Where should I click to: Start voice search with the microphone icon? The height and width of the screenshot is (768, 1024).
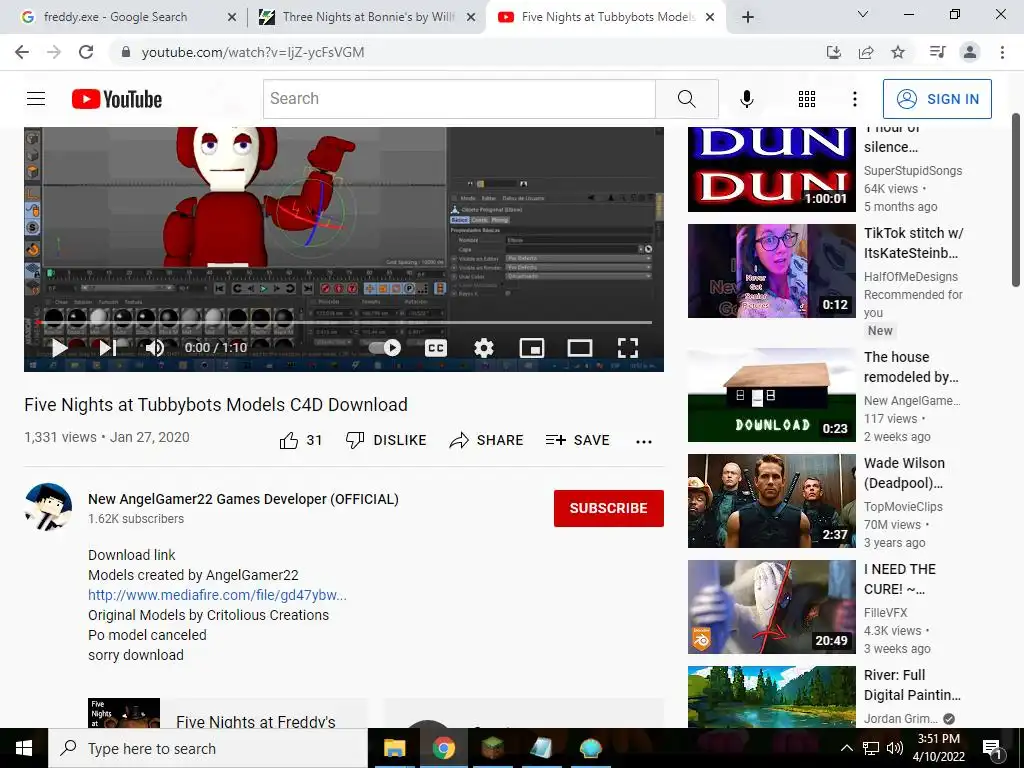(746, 99)
